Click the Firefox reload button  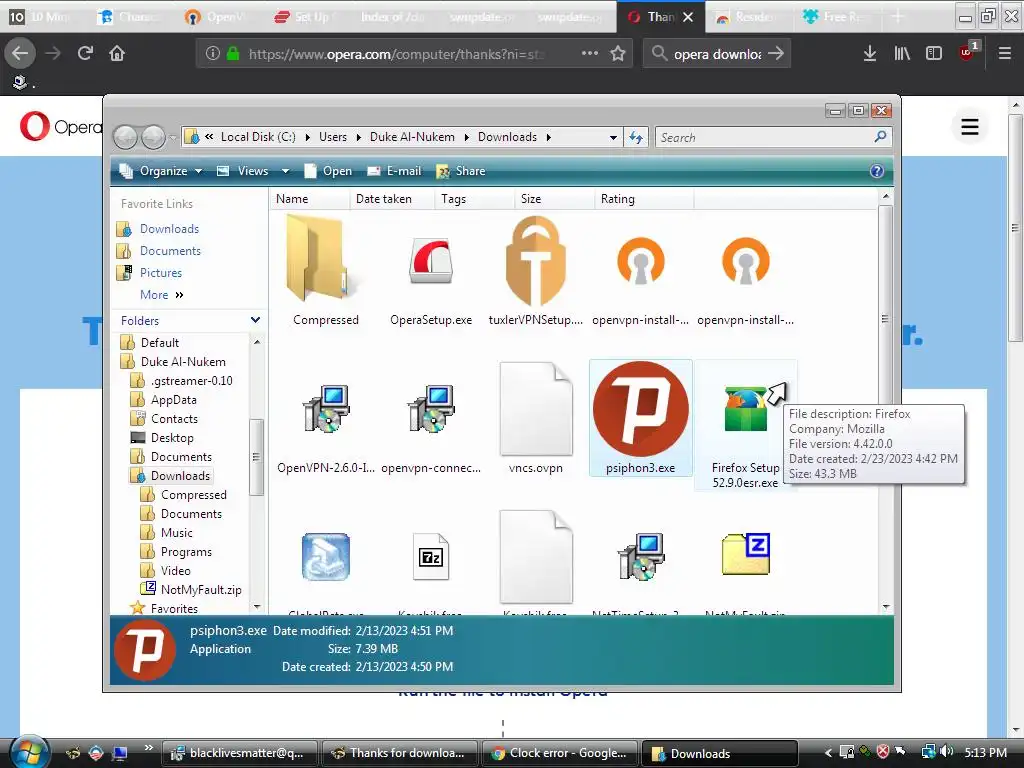tap(85, 54)
